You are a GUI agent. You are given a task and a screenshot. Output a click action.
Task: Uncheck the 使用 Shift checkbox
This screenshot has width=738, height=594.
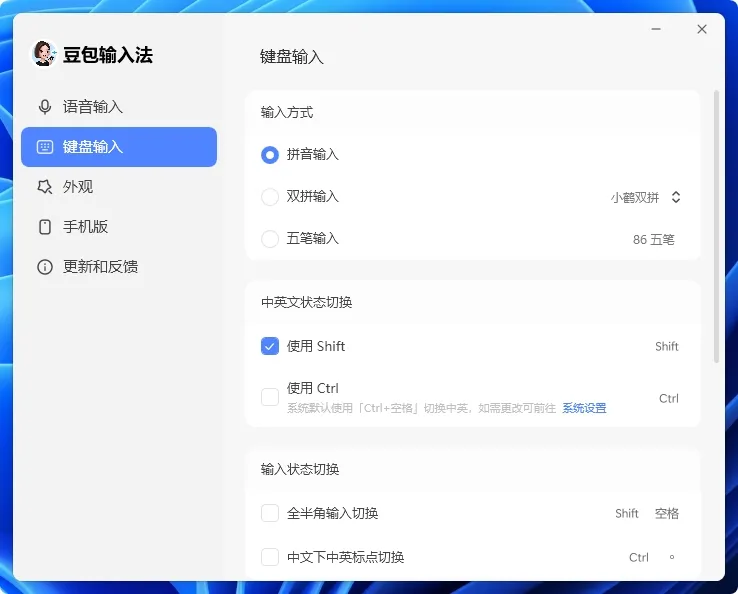270,346
